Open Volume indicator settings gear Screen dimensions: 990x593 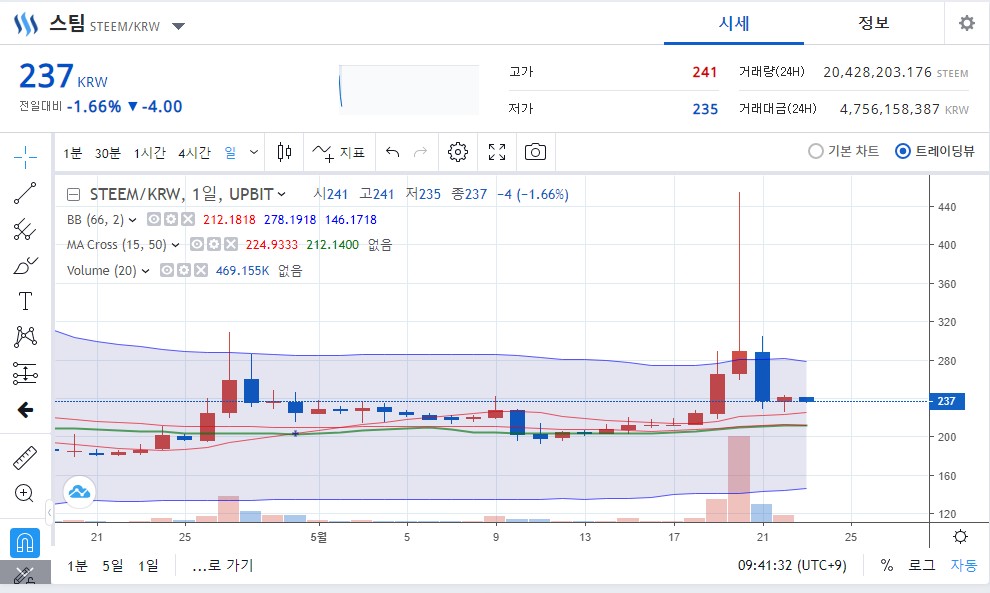(184, 270)
